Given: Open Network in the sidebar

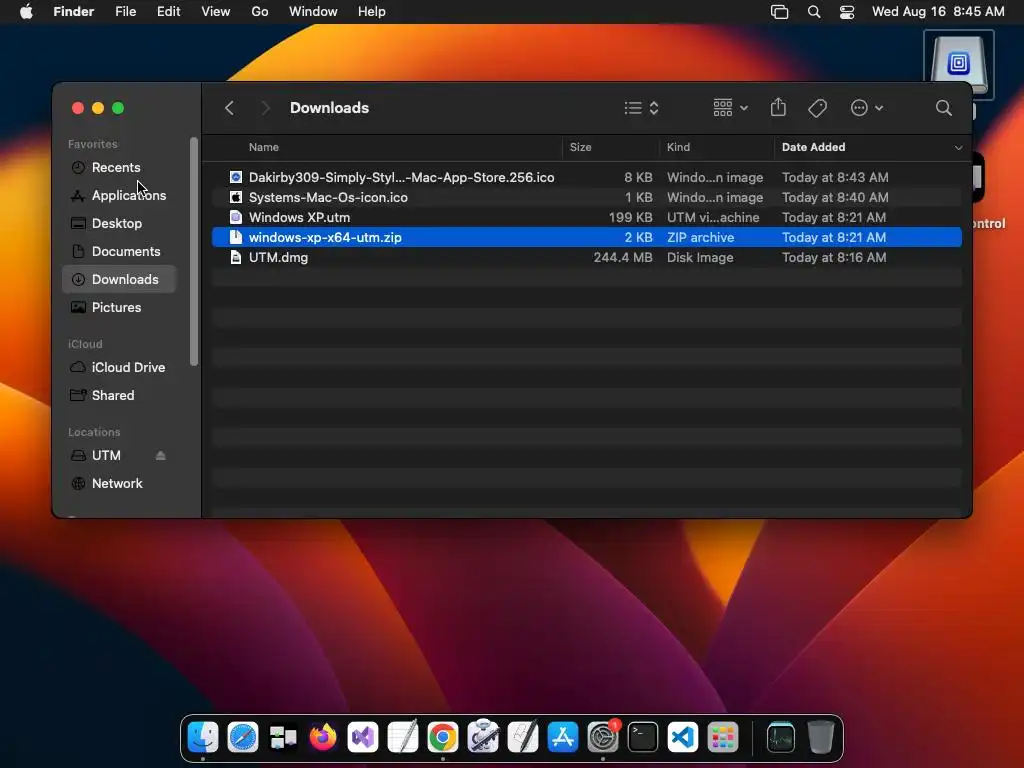Looking at the screenshot, I should [119, 484].
